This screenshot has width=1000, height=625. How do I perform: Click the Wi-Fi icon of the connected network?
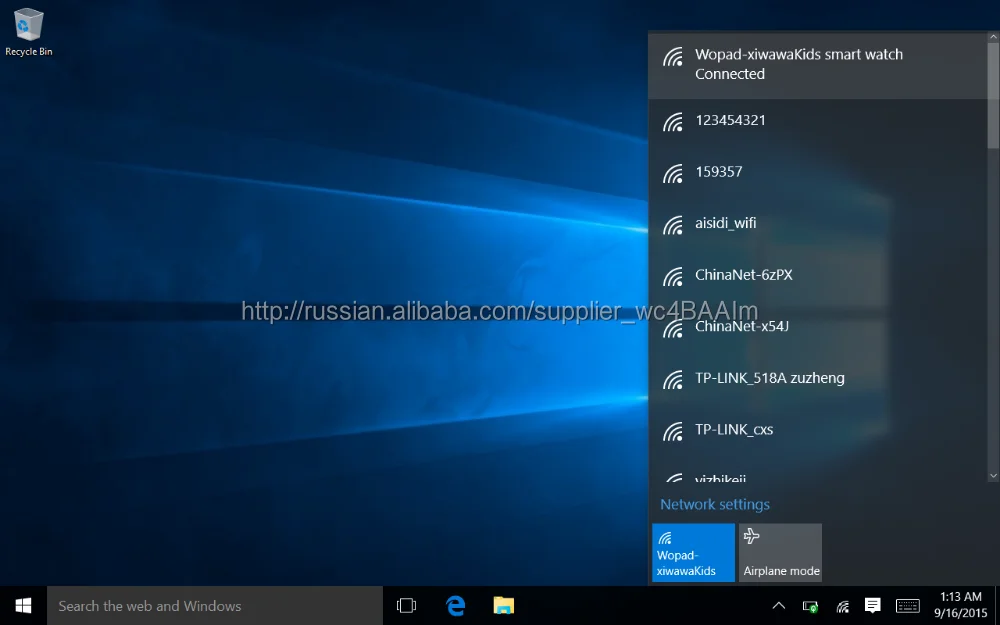(x=673, y=56)
